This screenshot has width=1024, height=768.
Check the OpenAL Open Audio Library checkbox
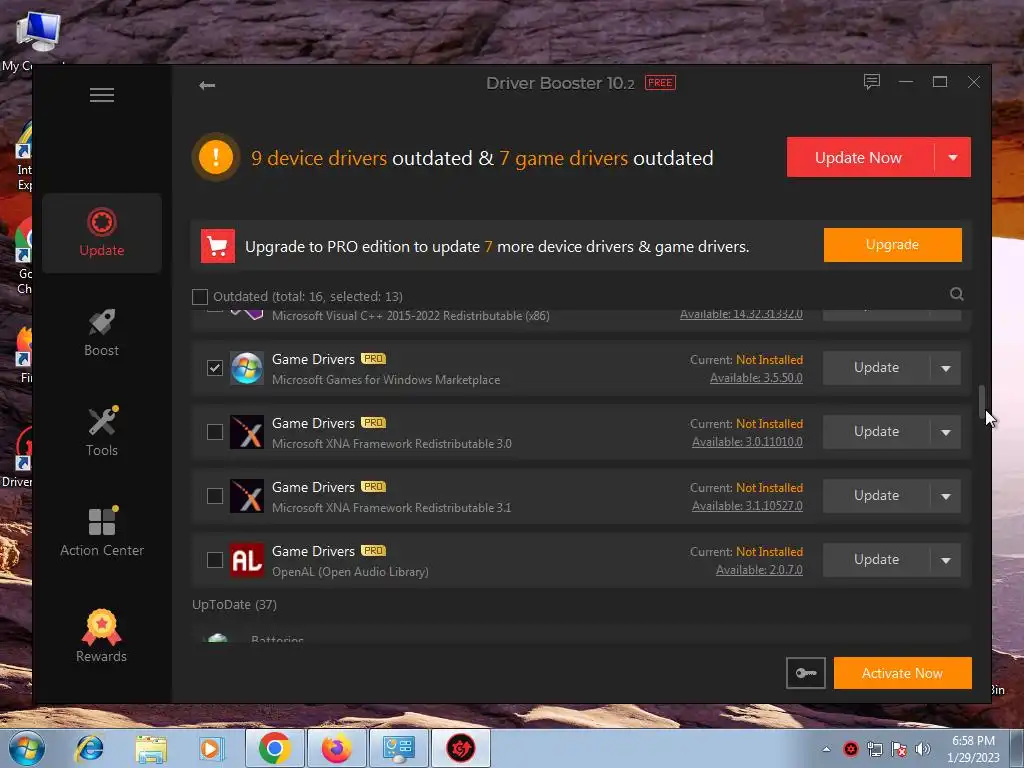[215, 560]
